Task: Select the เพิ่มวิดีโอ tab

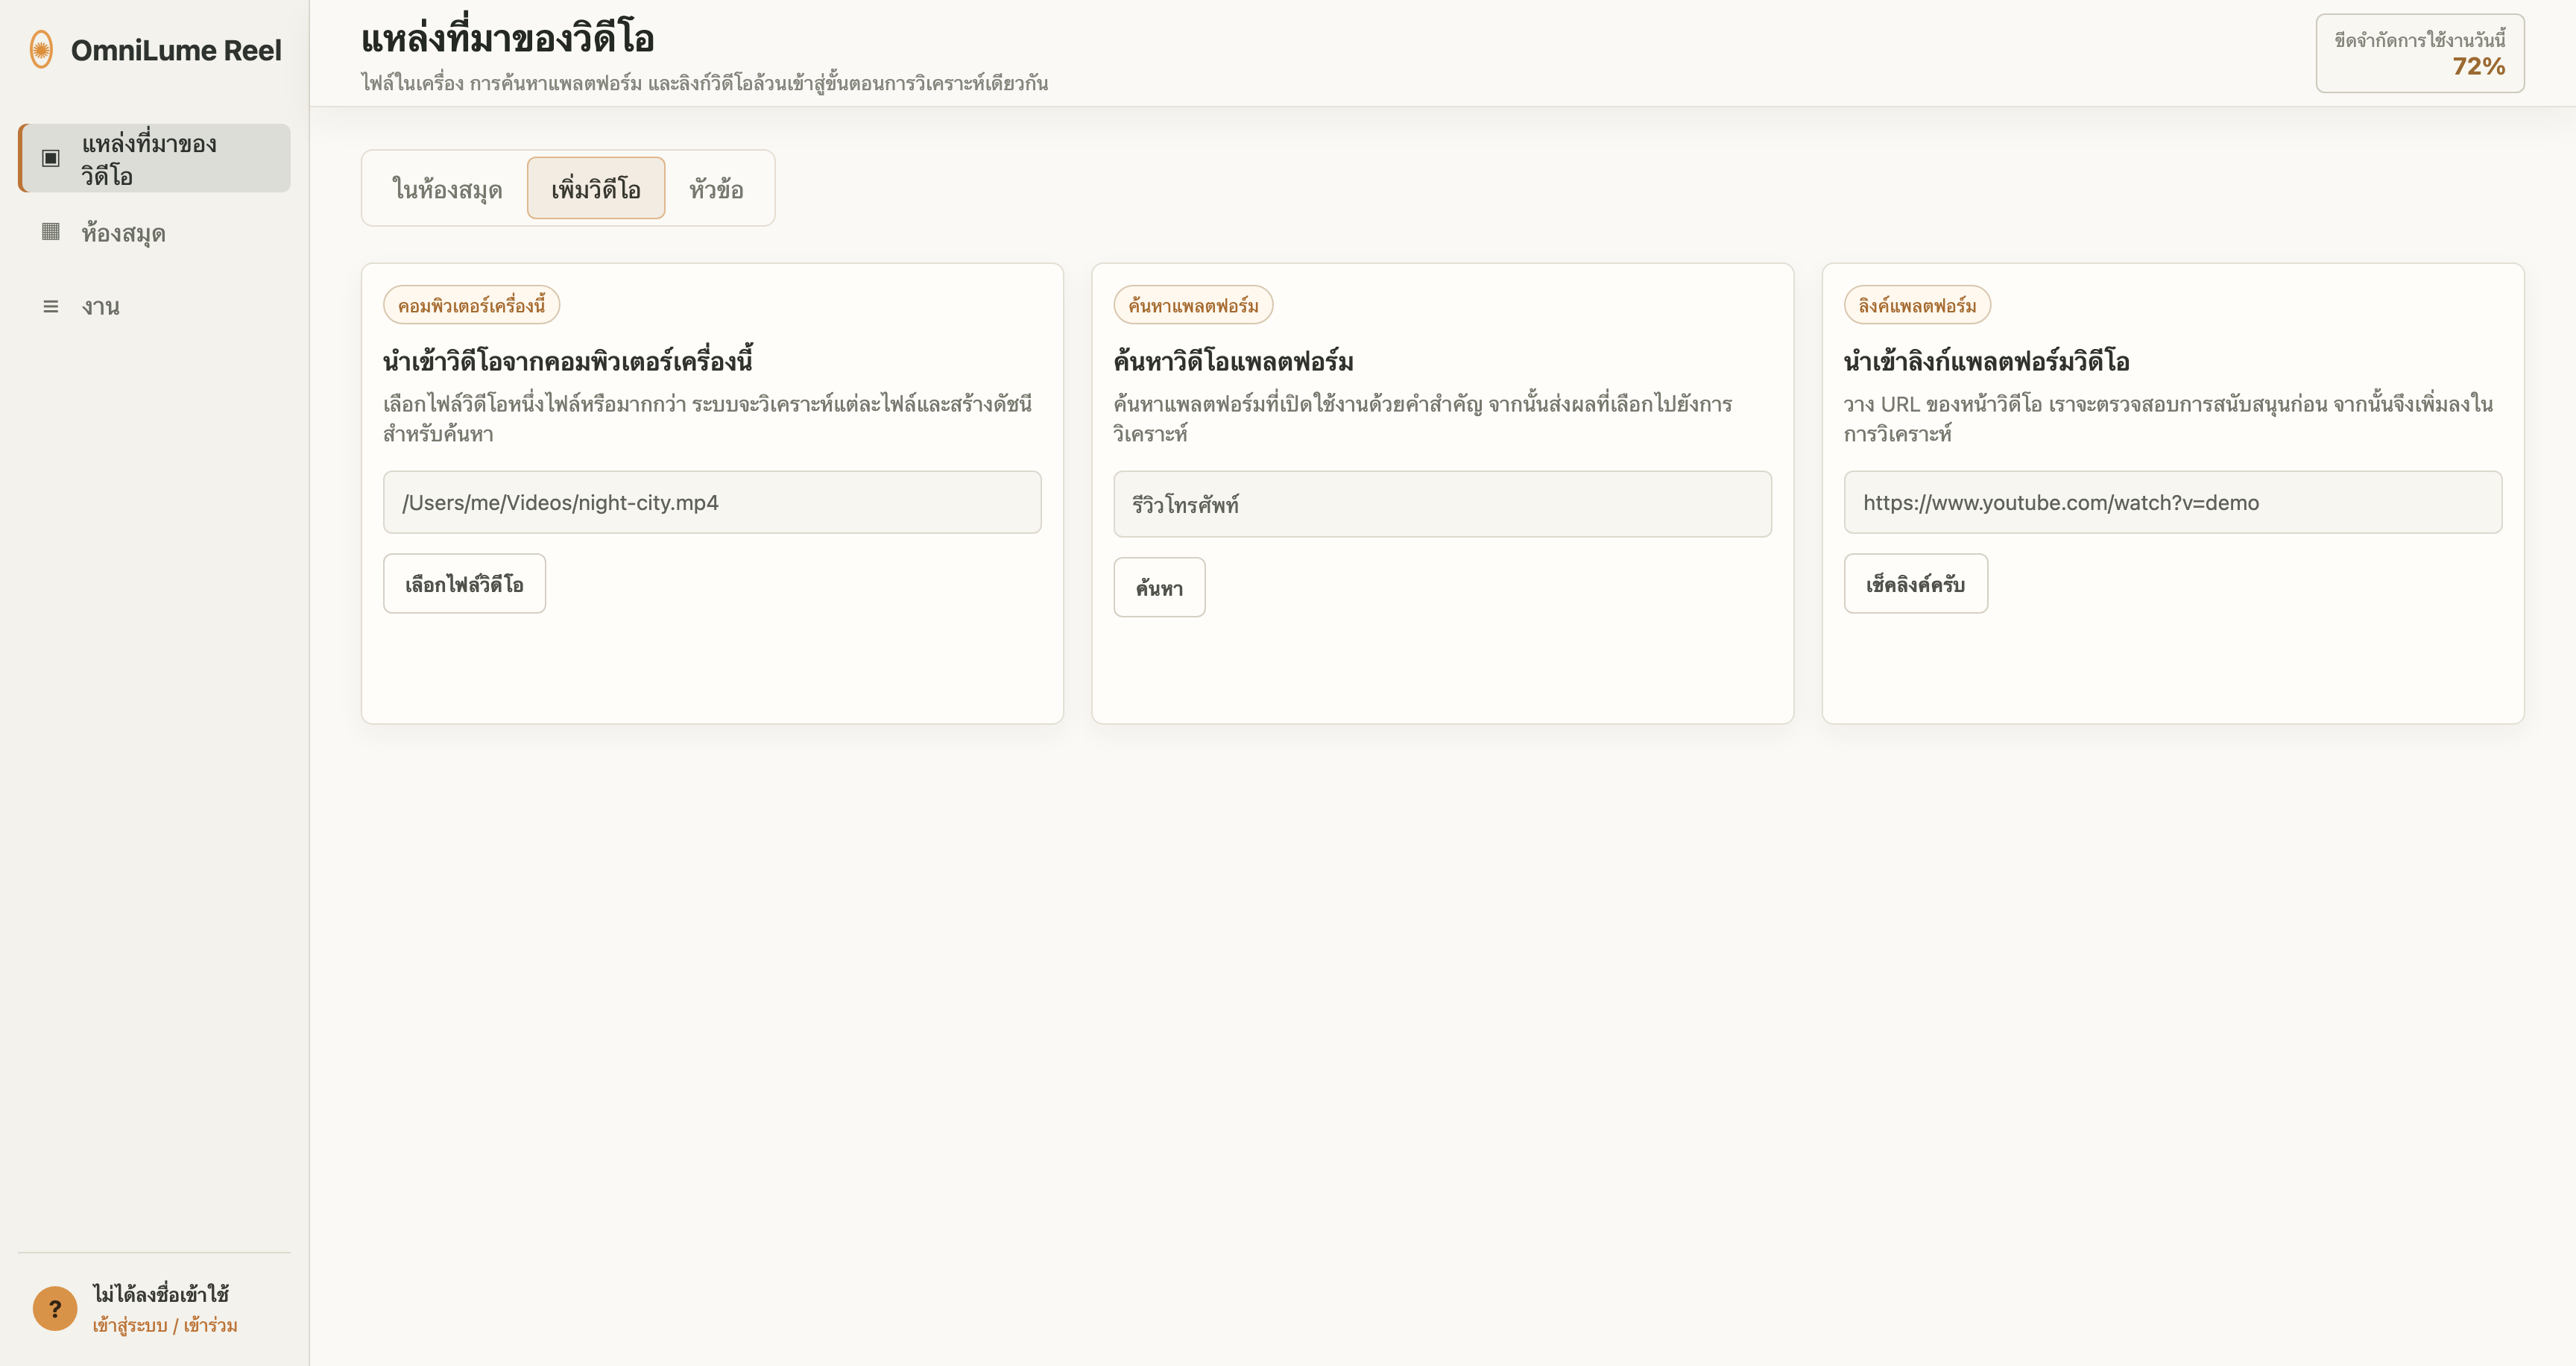Action: click(x=596, y=188)
